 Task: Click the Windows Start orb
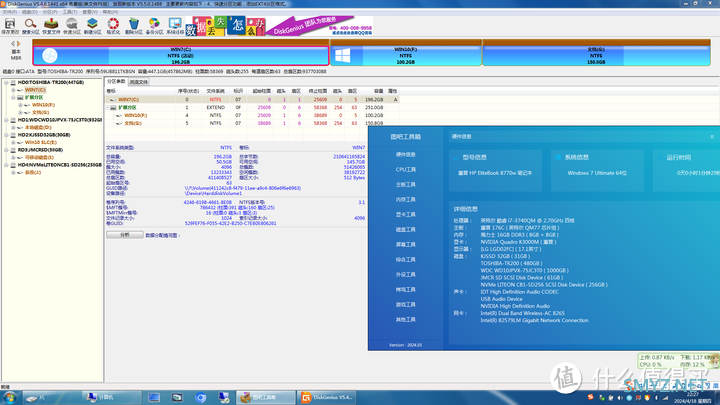click(10, 398)
